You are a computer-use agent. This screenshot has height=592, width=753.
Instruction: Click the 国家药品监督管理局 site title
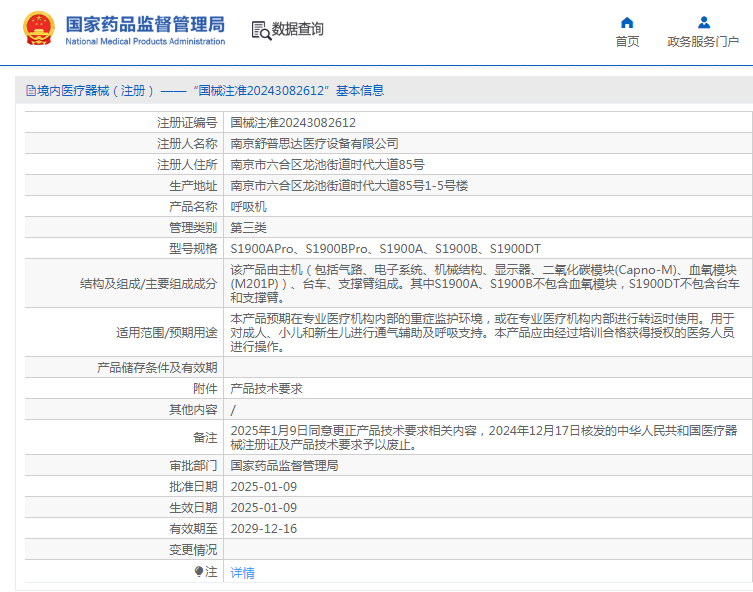[145, 24]
